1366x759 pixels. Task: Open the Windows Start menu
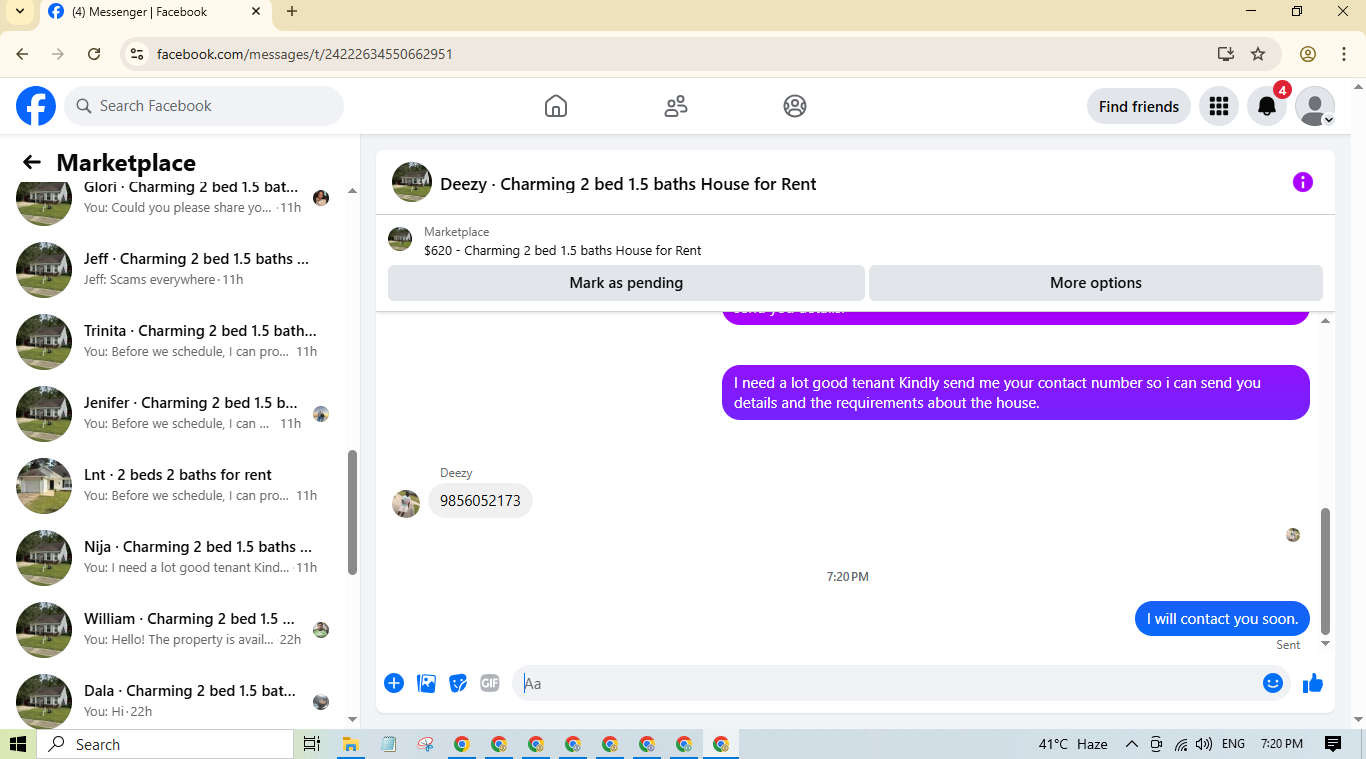point(18,744)
